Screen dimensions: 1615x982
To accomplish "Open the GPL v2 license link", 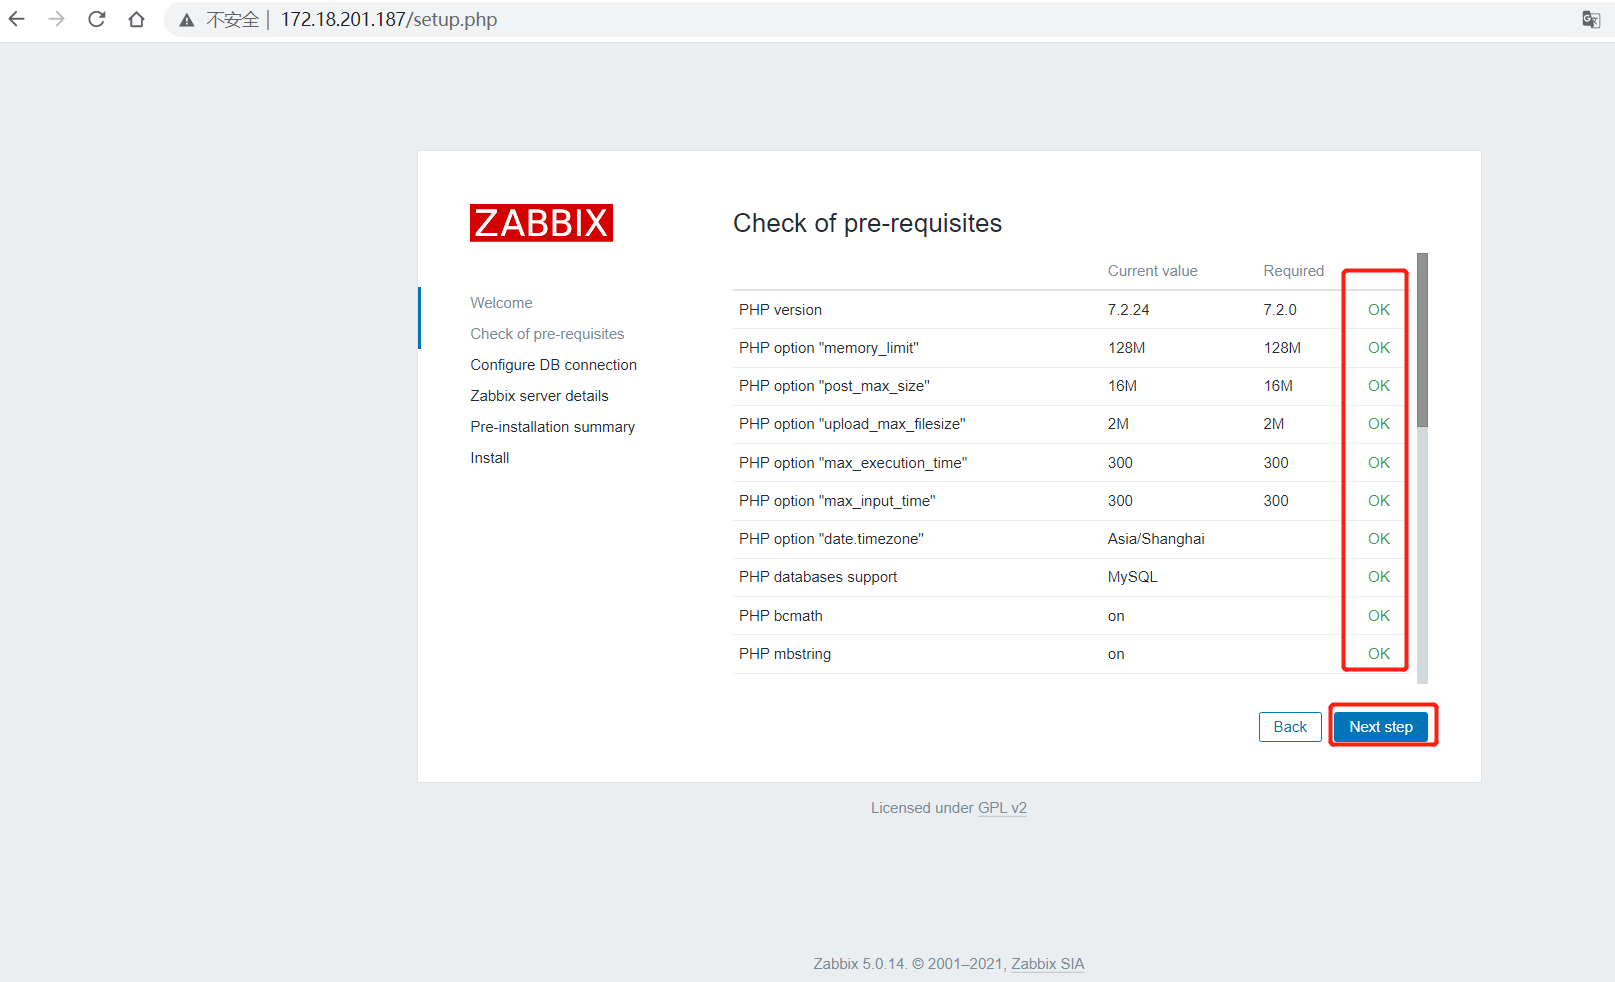I will pos(1002,808).
